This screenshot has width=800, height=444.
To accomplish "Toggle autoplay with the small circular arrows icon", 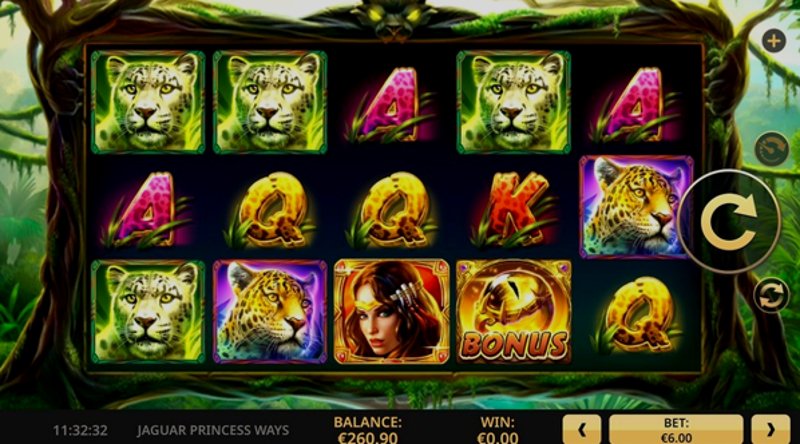I will pyautogui.click(x=771, y=295).
